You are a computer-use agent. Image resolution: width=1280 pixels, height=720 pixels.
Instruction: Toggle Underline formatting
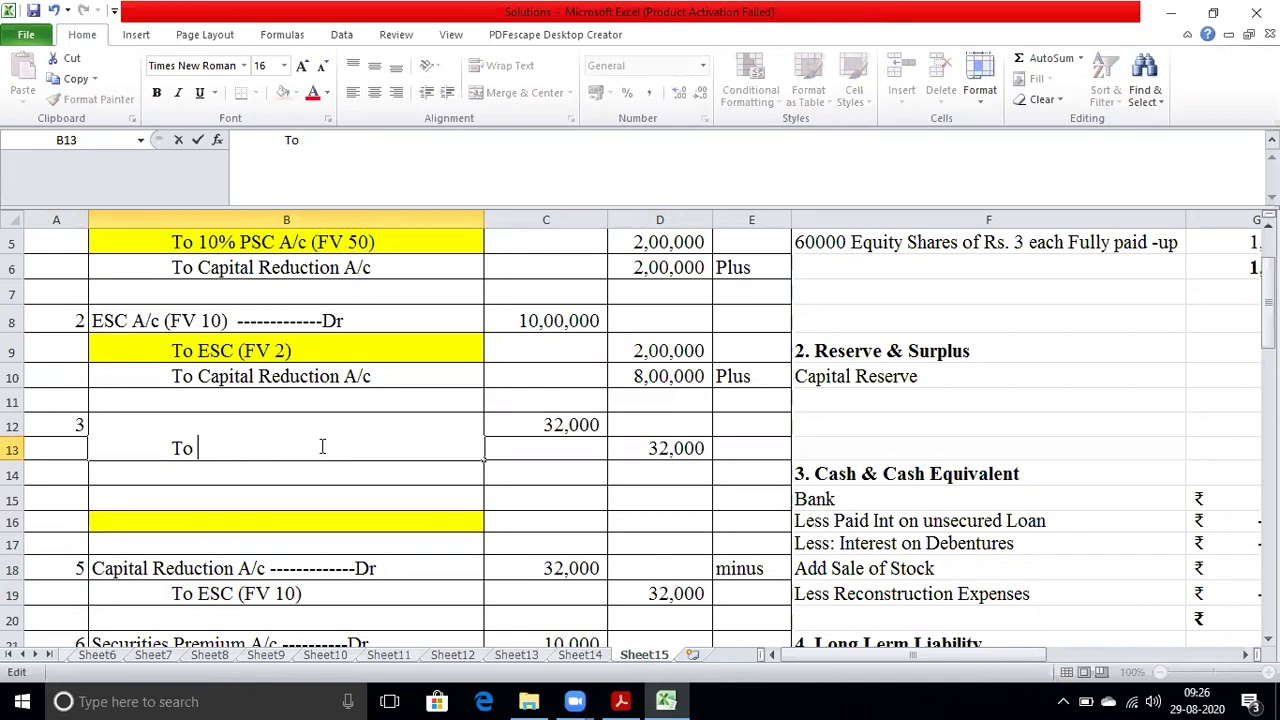(200, 93)
